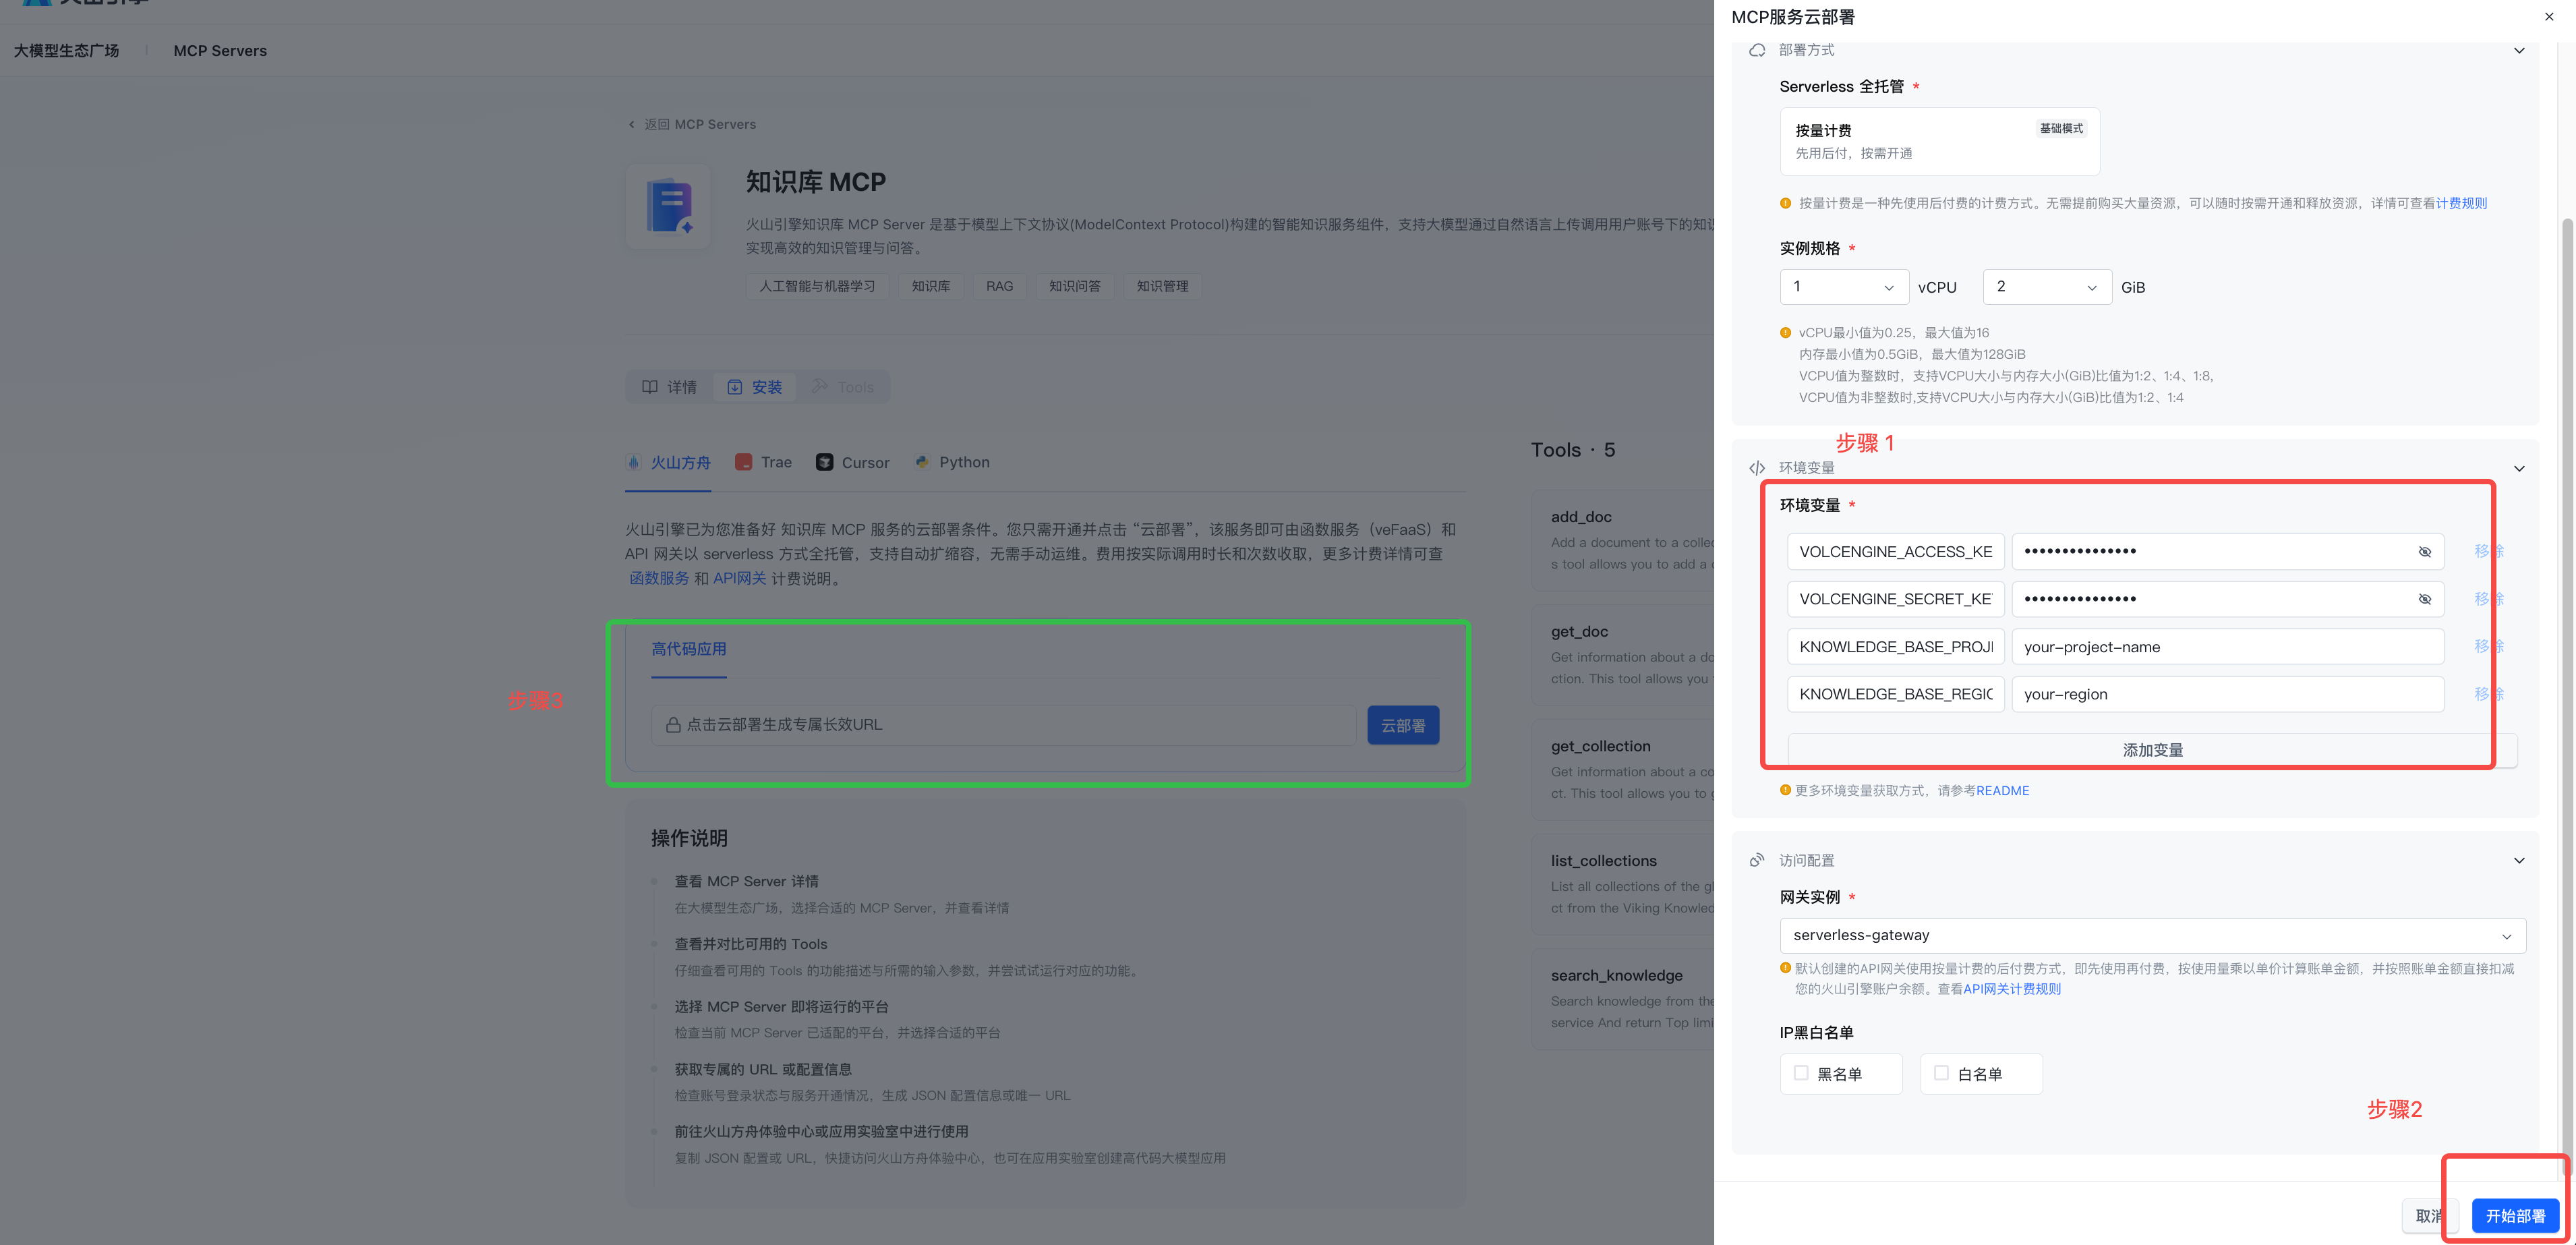Click the 开始部署 button
The image size is (2576, 1245).
(2515, 1215)
